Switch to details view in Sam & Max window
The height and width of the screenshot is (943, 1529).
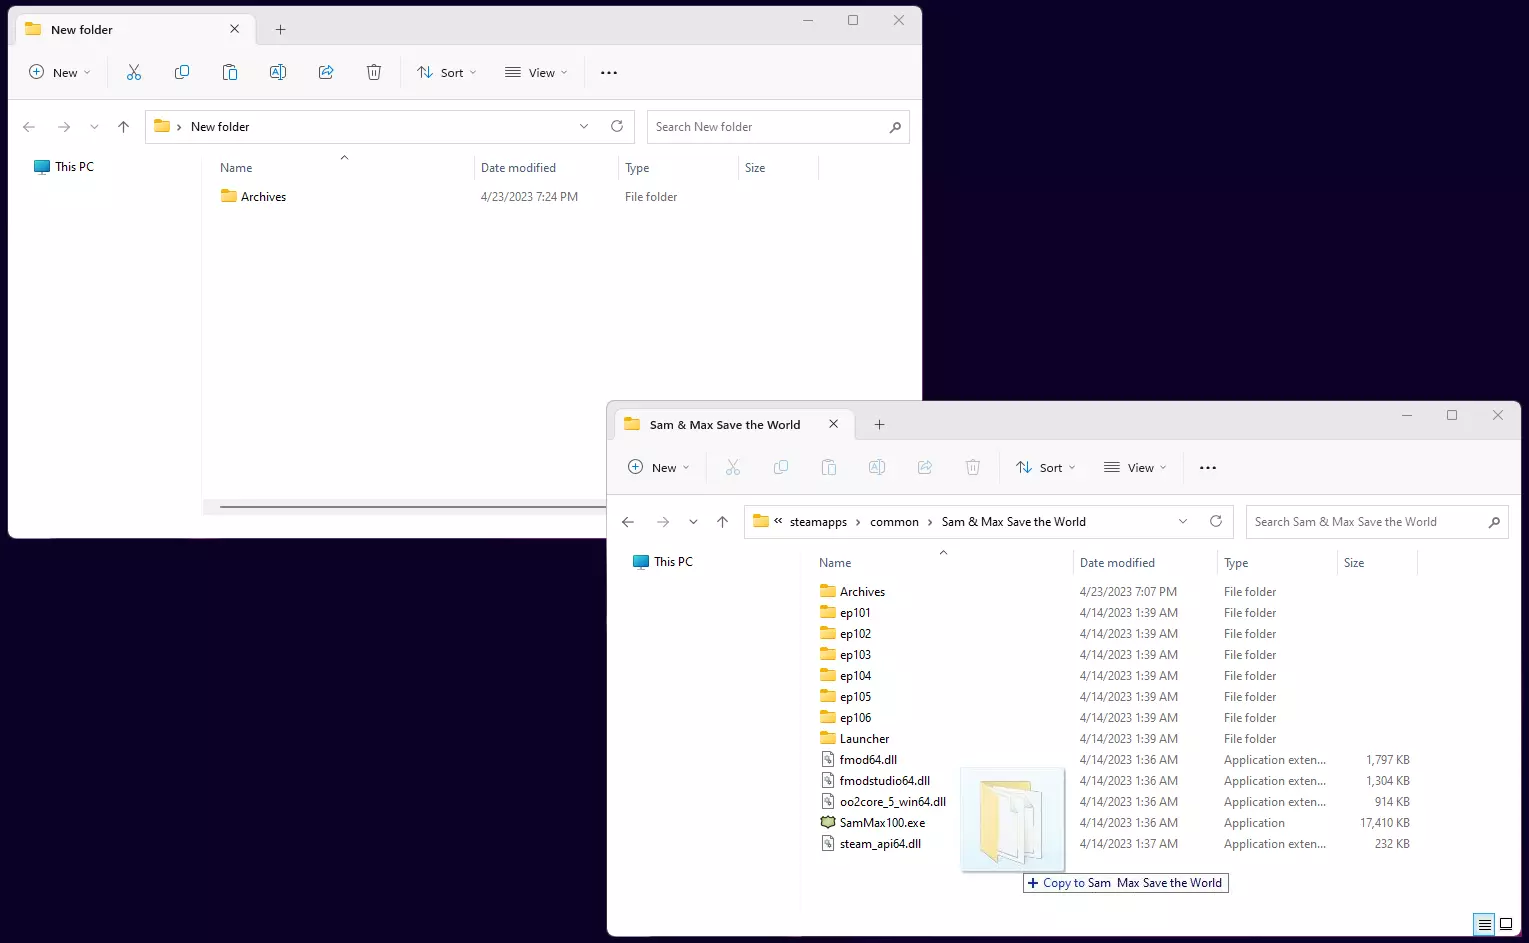[x=1485, y=924]
